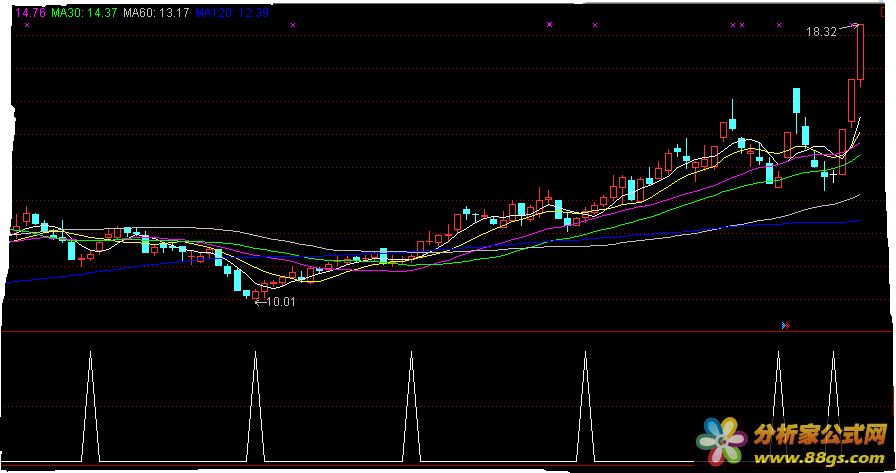Click the magenta 14.76 value label
Viewport: 896px width, 473px height.
(30, 13)
